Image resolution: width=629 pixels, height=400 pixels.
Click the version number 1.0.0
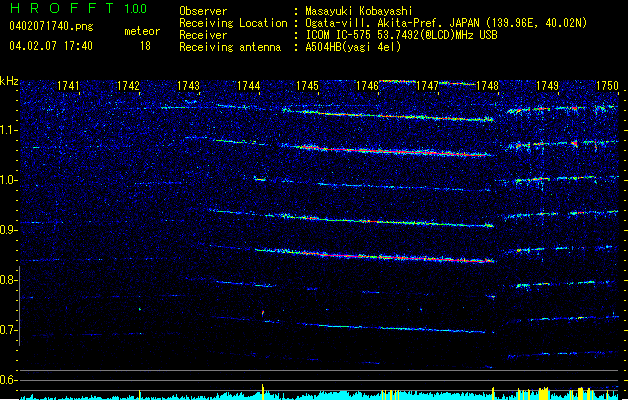(x=136, y=9)
